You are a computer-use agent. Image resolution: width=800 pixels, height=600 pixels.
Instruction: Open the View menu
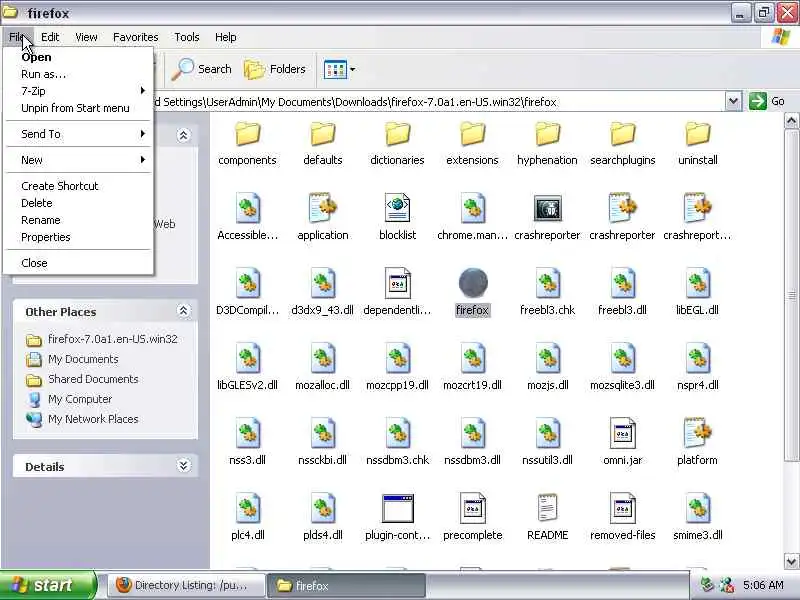[86, 37]
